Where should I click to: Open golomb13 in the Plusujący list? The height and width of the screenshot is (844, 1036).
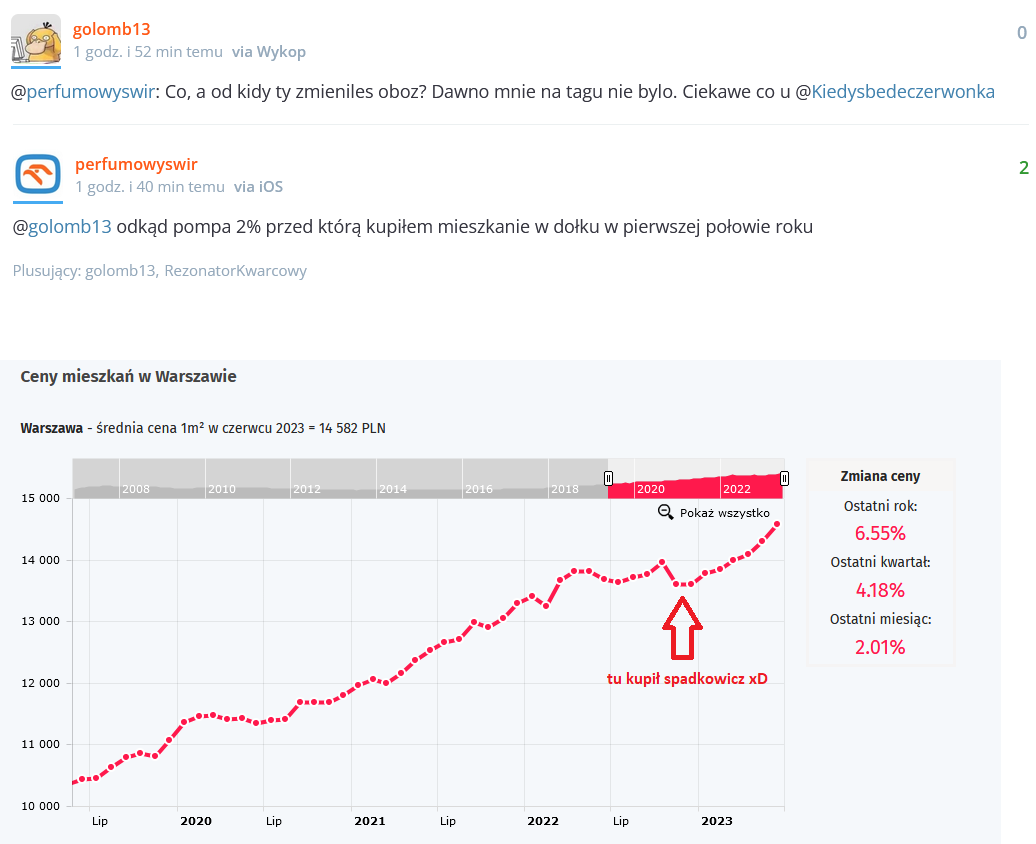[x=120, y=270]
